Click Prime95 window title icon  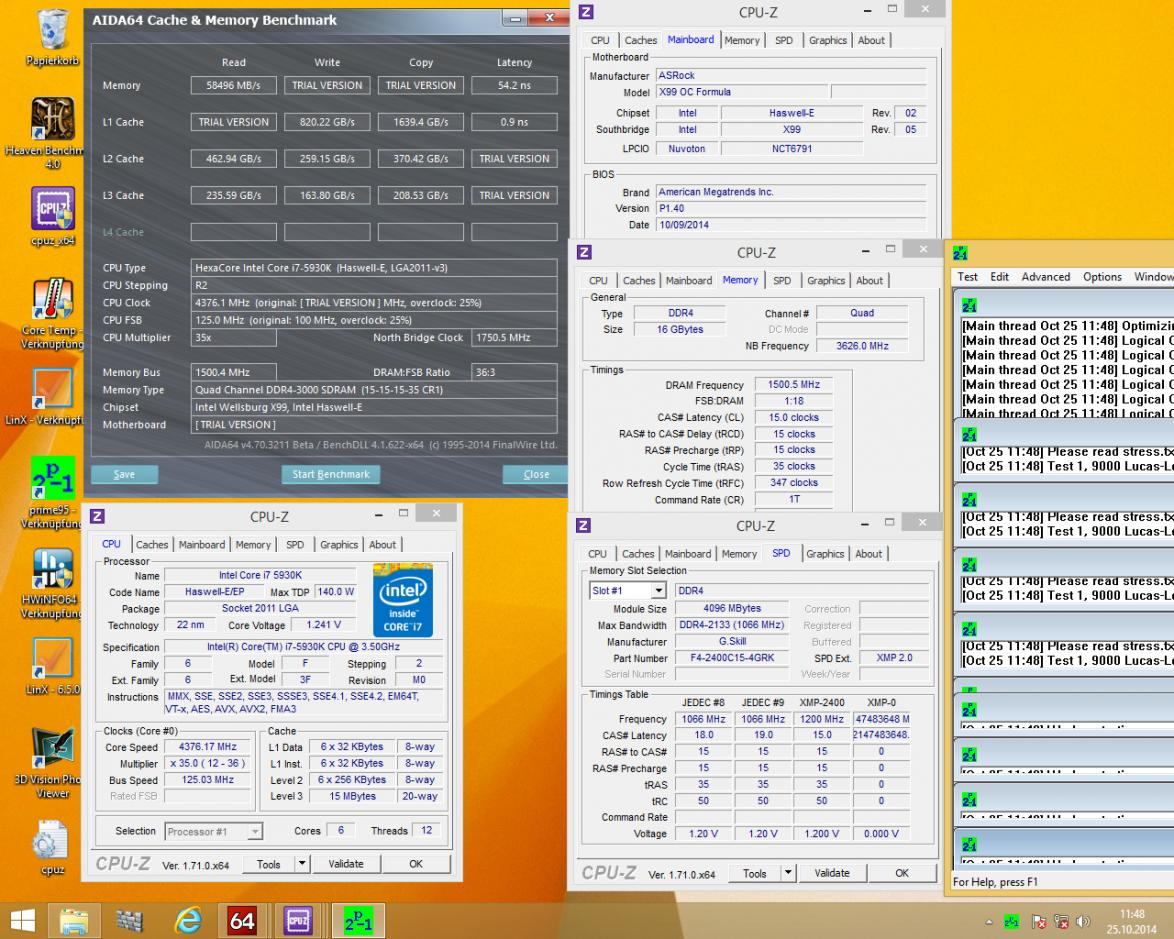(961, 253)
